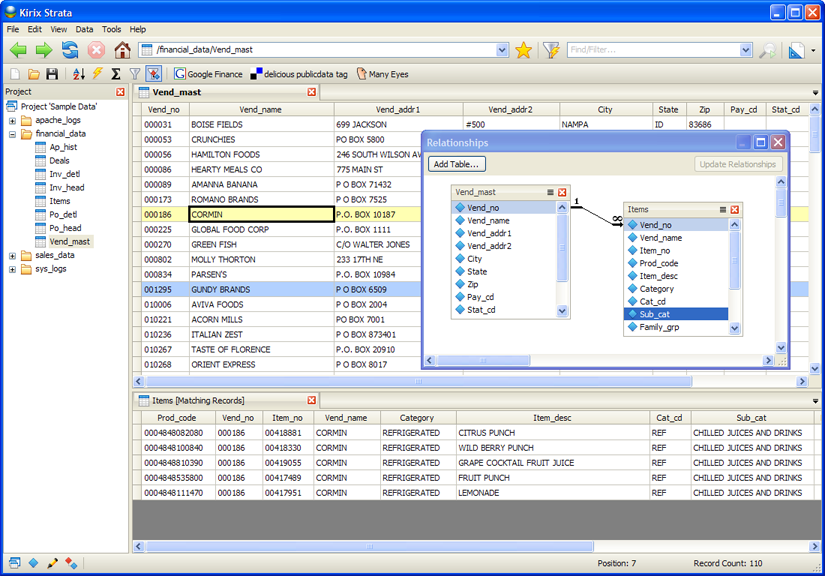Image resolution: width=825 pixels, height=576 pixels.
Task: Collapse the financial_data folder
Action: [13, 134]
